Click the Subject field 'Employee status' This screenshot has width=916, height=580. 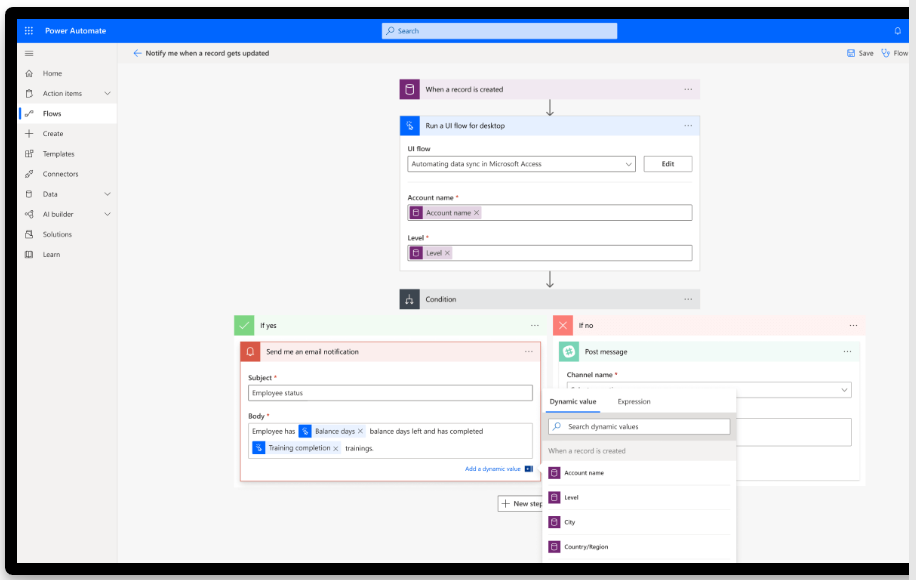(x=390, y=393)
